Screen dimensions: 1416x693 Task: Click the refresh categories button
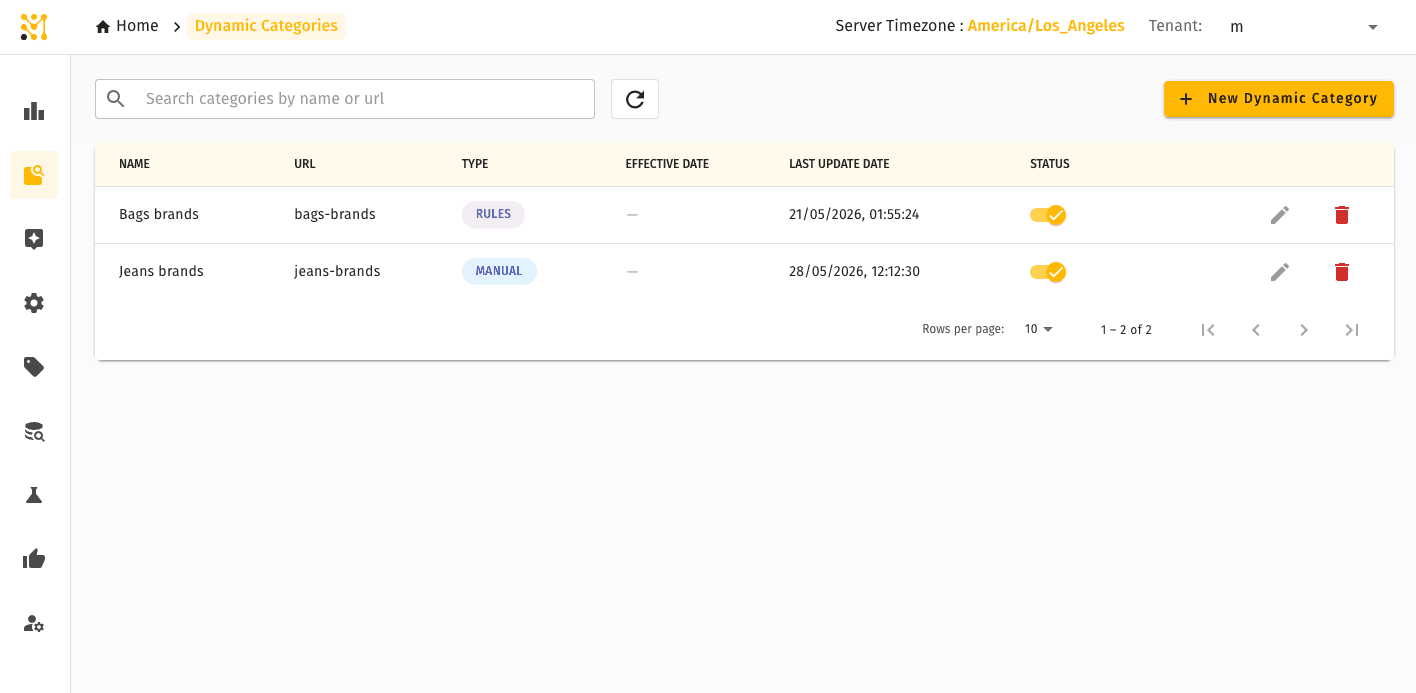click(635, 99)
